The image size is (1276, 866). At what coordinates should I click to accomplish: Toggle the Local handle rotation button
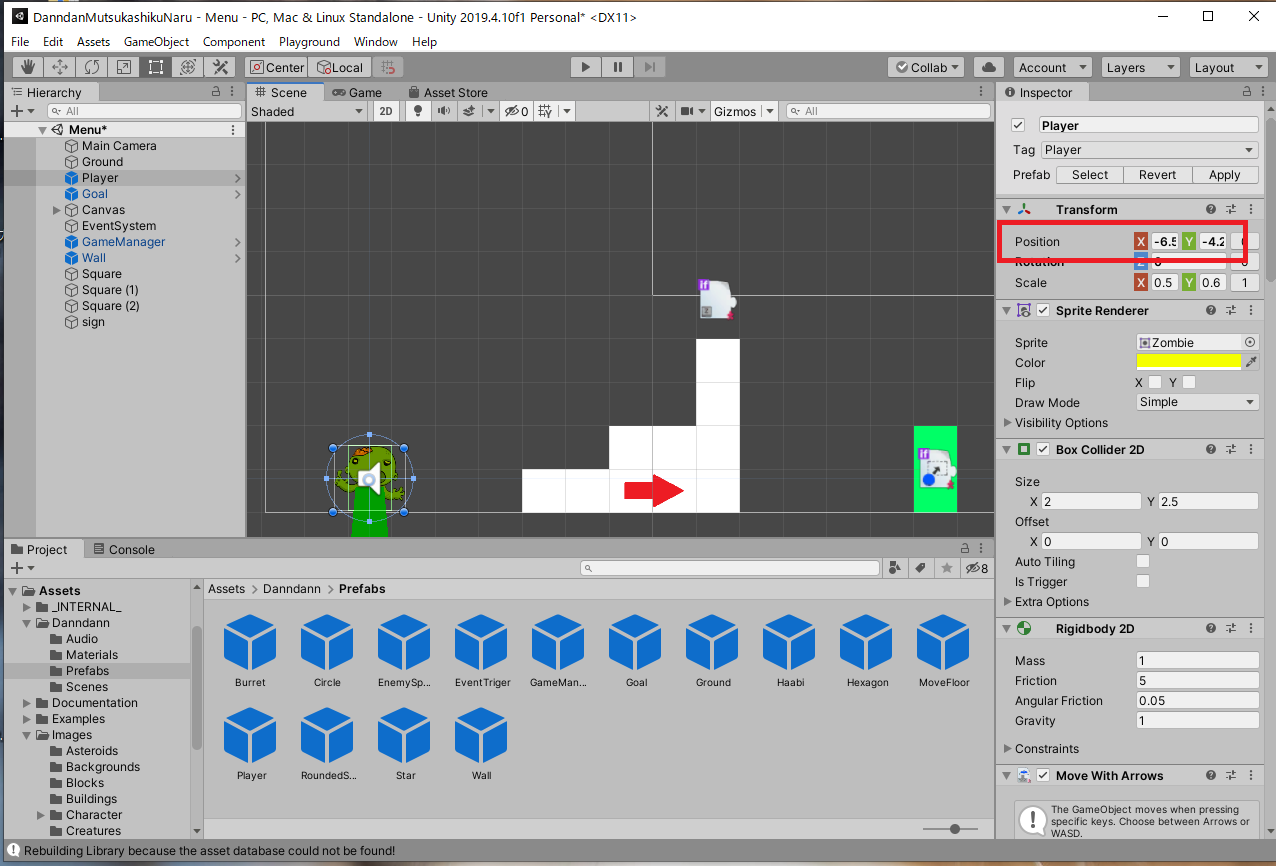click(339, 67)
